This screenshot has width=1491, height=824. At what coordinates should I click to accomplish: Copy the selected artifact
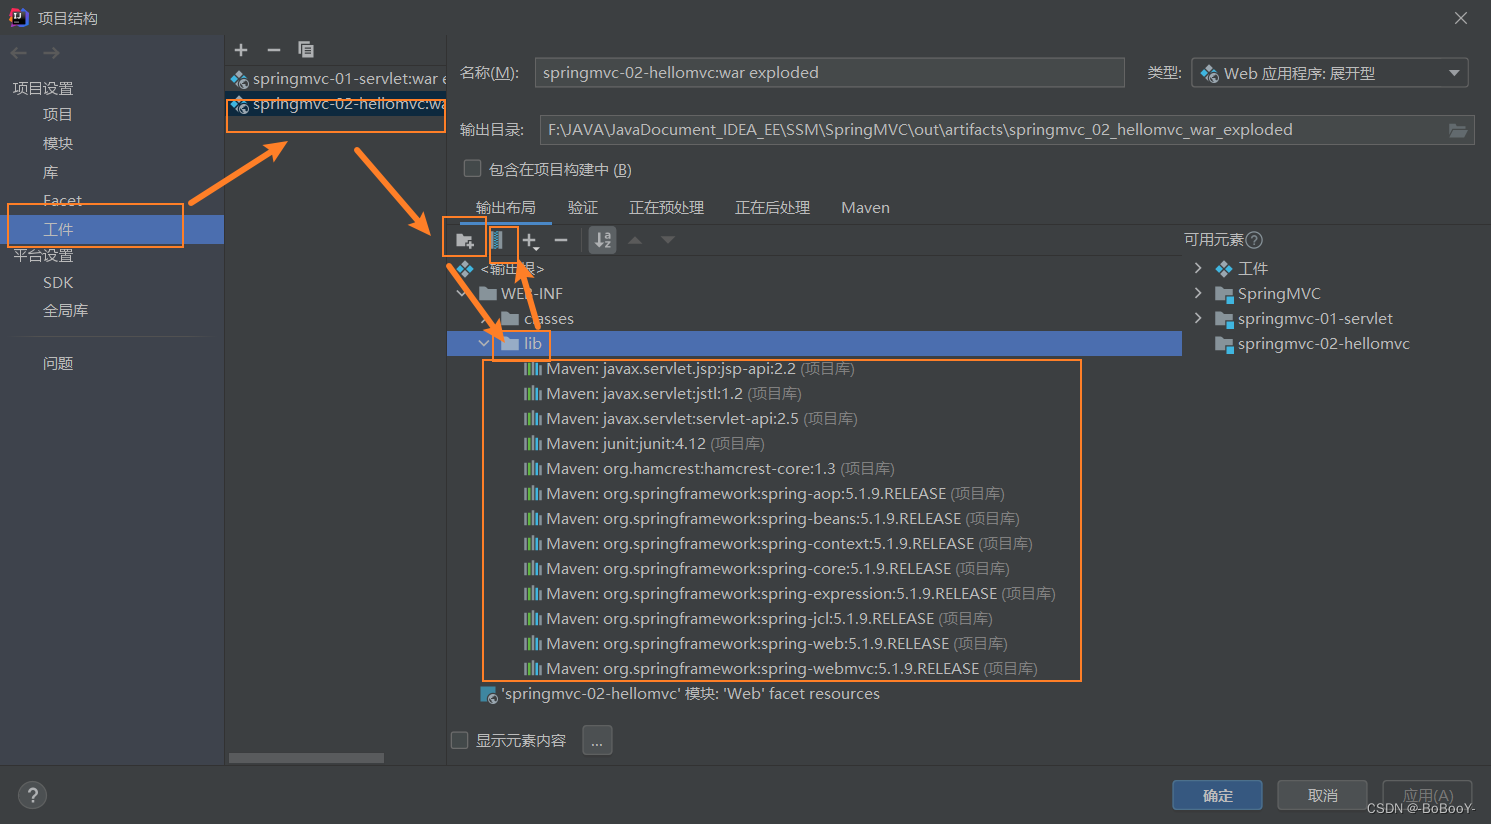pos(306,50)
